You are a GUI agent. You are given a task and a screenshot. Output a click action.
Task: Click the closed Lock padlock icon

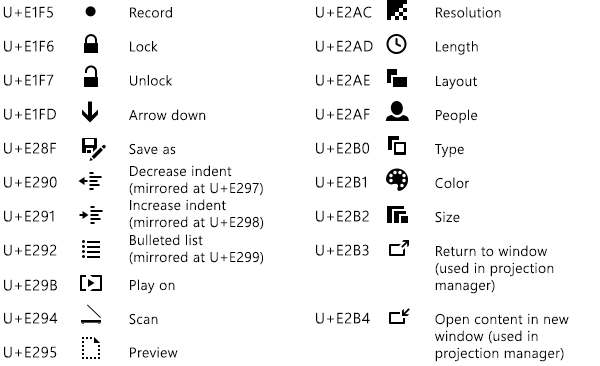click(91, 44)
